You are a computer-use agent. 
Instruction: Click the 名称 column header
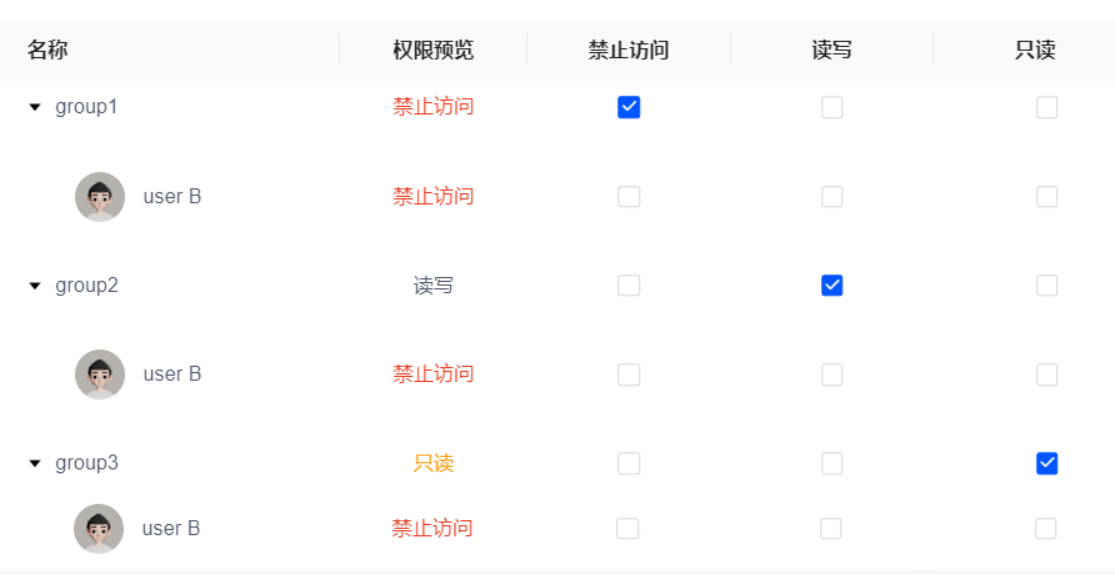tap(48, 50)
